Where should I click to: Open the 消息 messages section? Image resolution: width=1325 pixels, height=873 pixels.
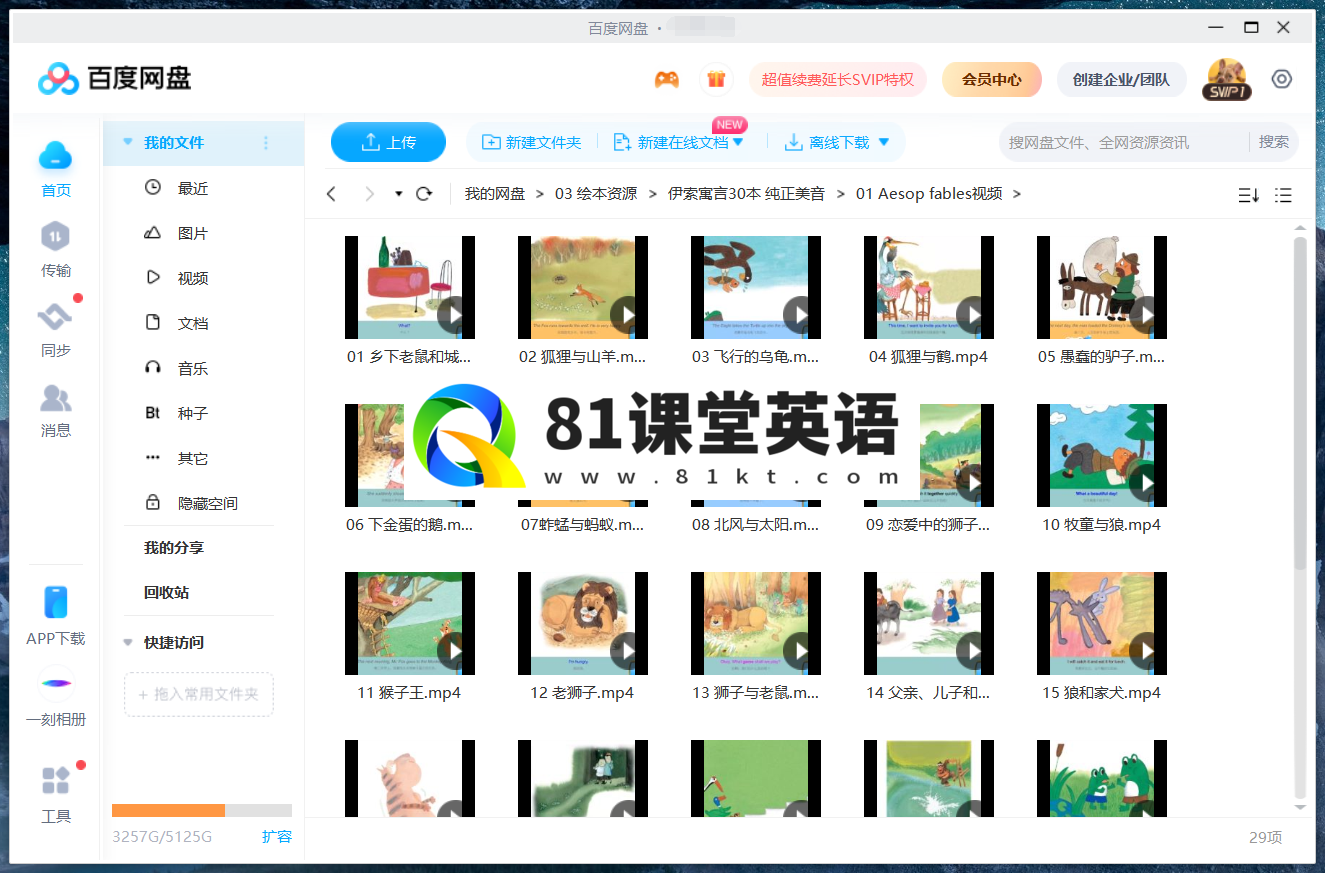[x=55, y=398]
